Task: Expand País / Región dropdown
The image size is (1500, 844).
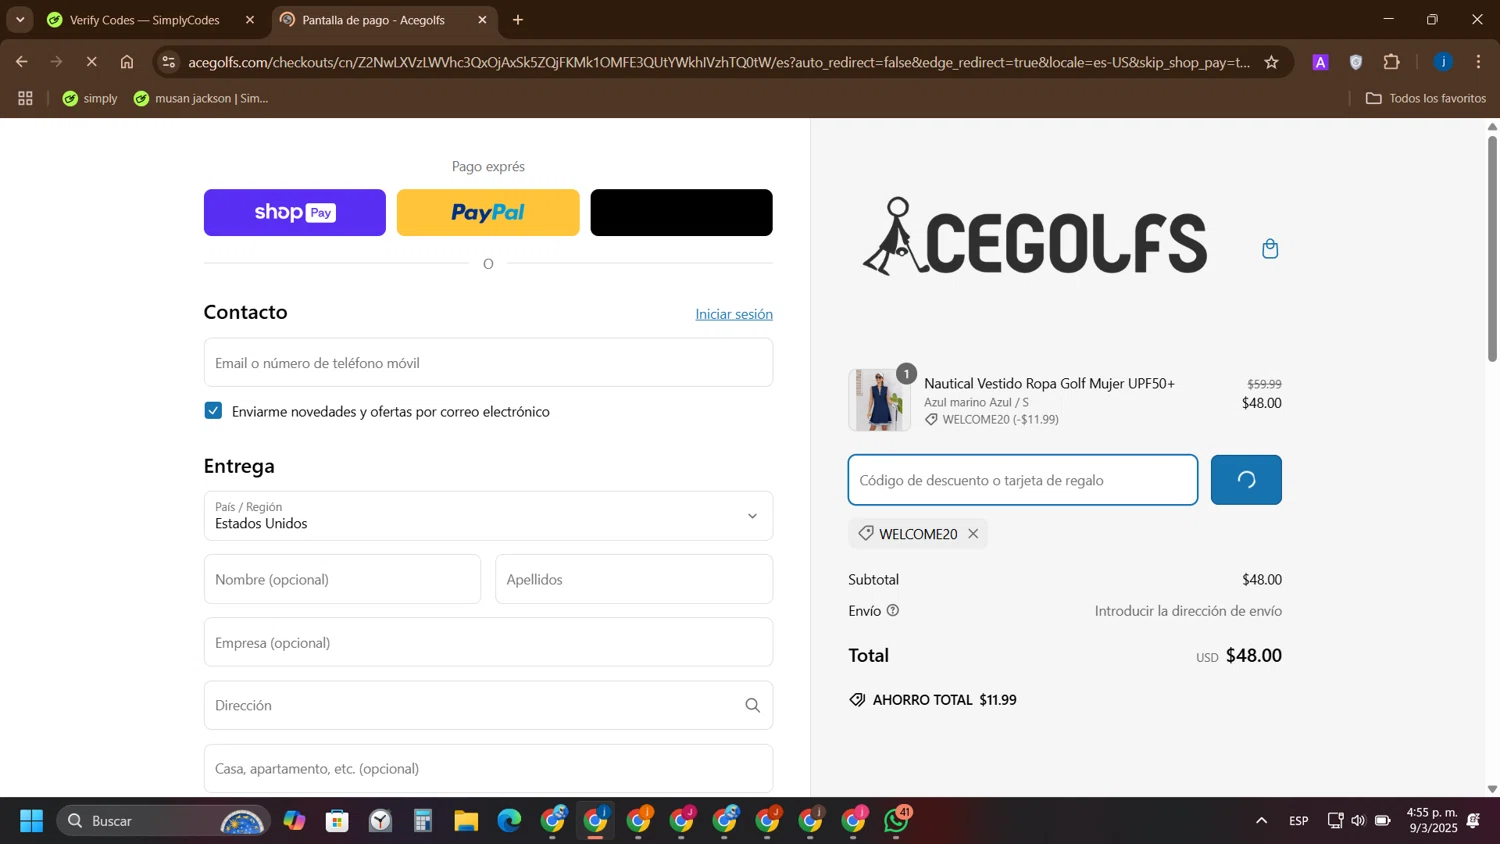Action: click(488, 516)
